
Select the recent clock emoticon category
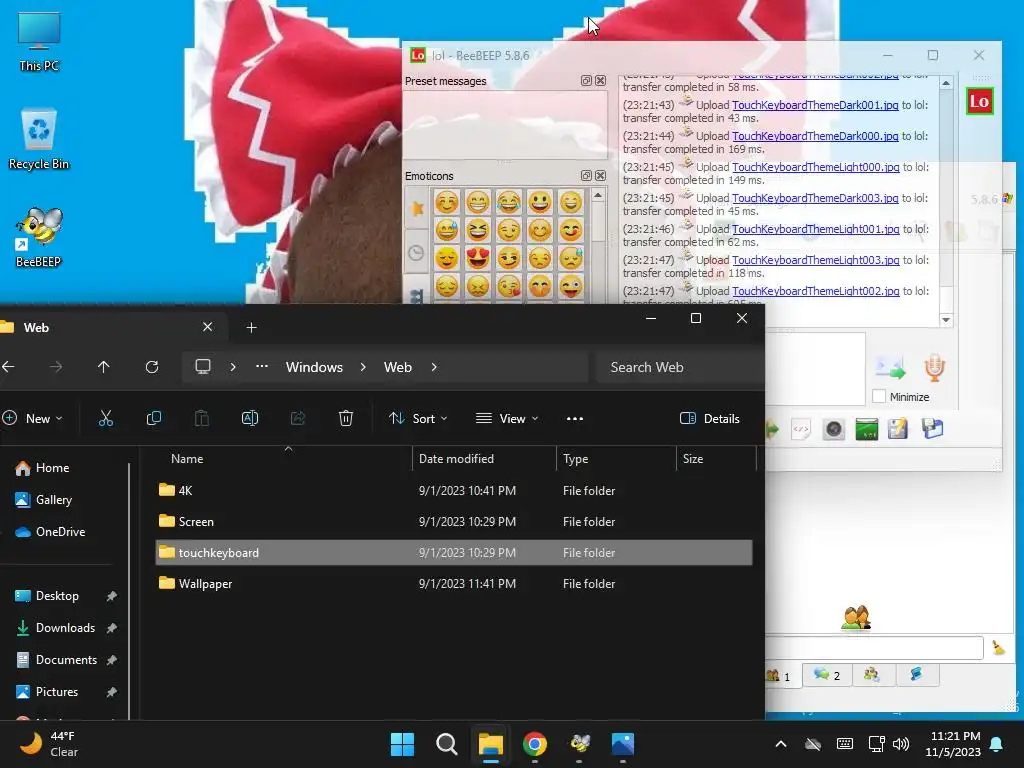416,253
